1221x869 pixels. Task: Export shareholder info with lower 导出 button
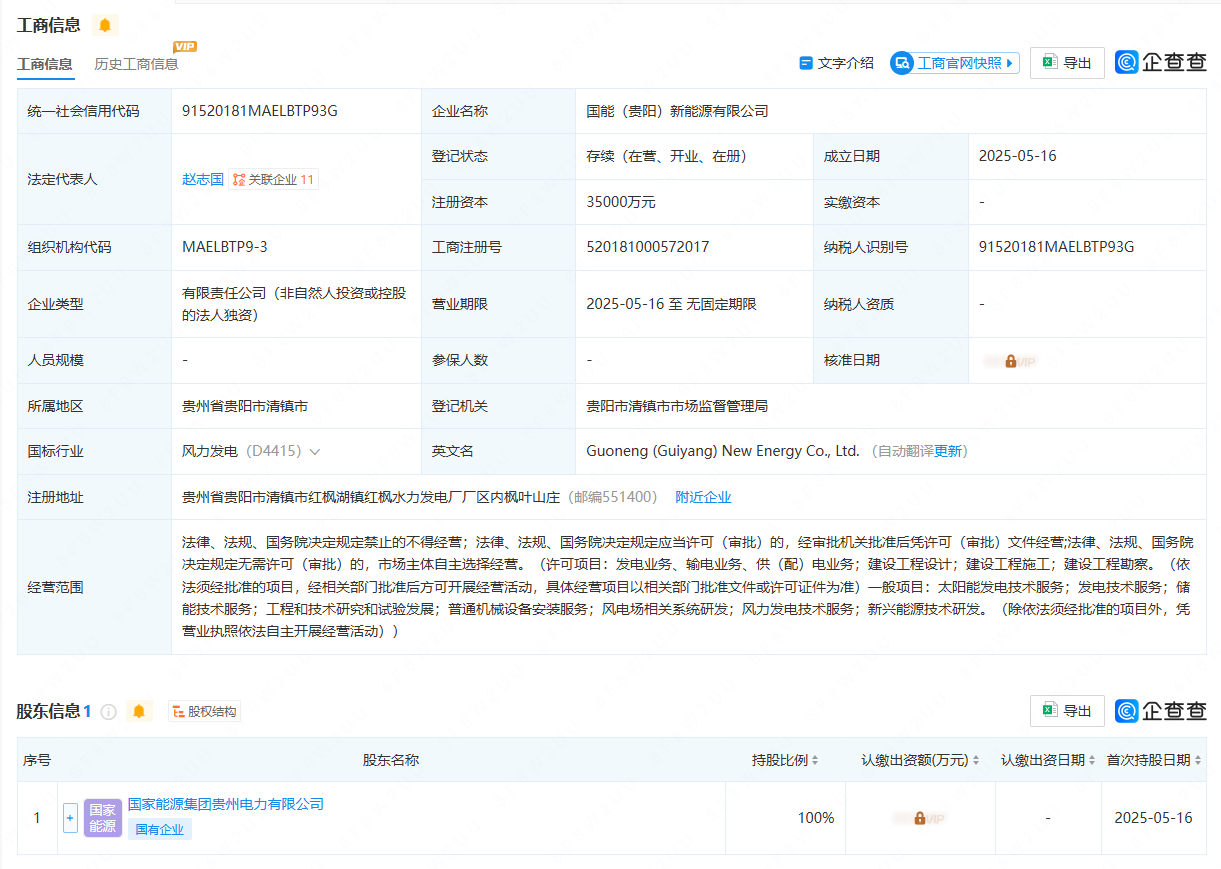pos(1067,711)
